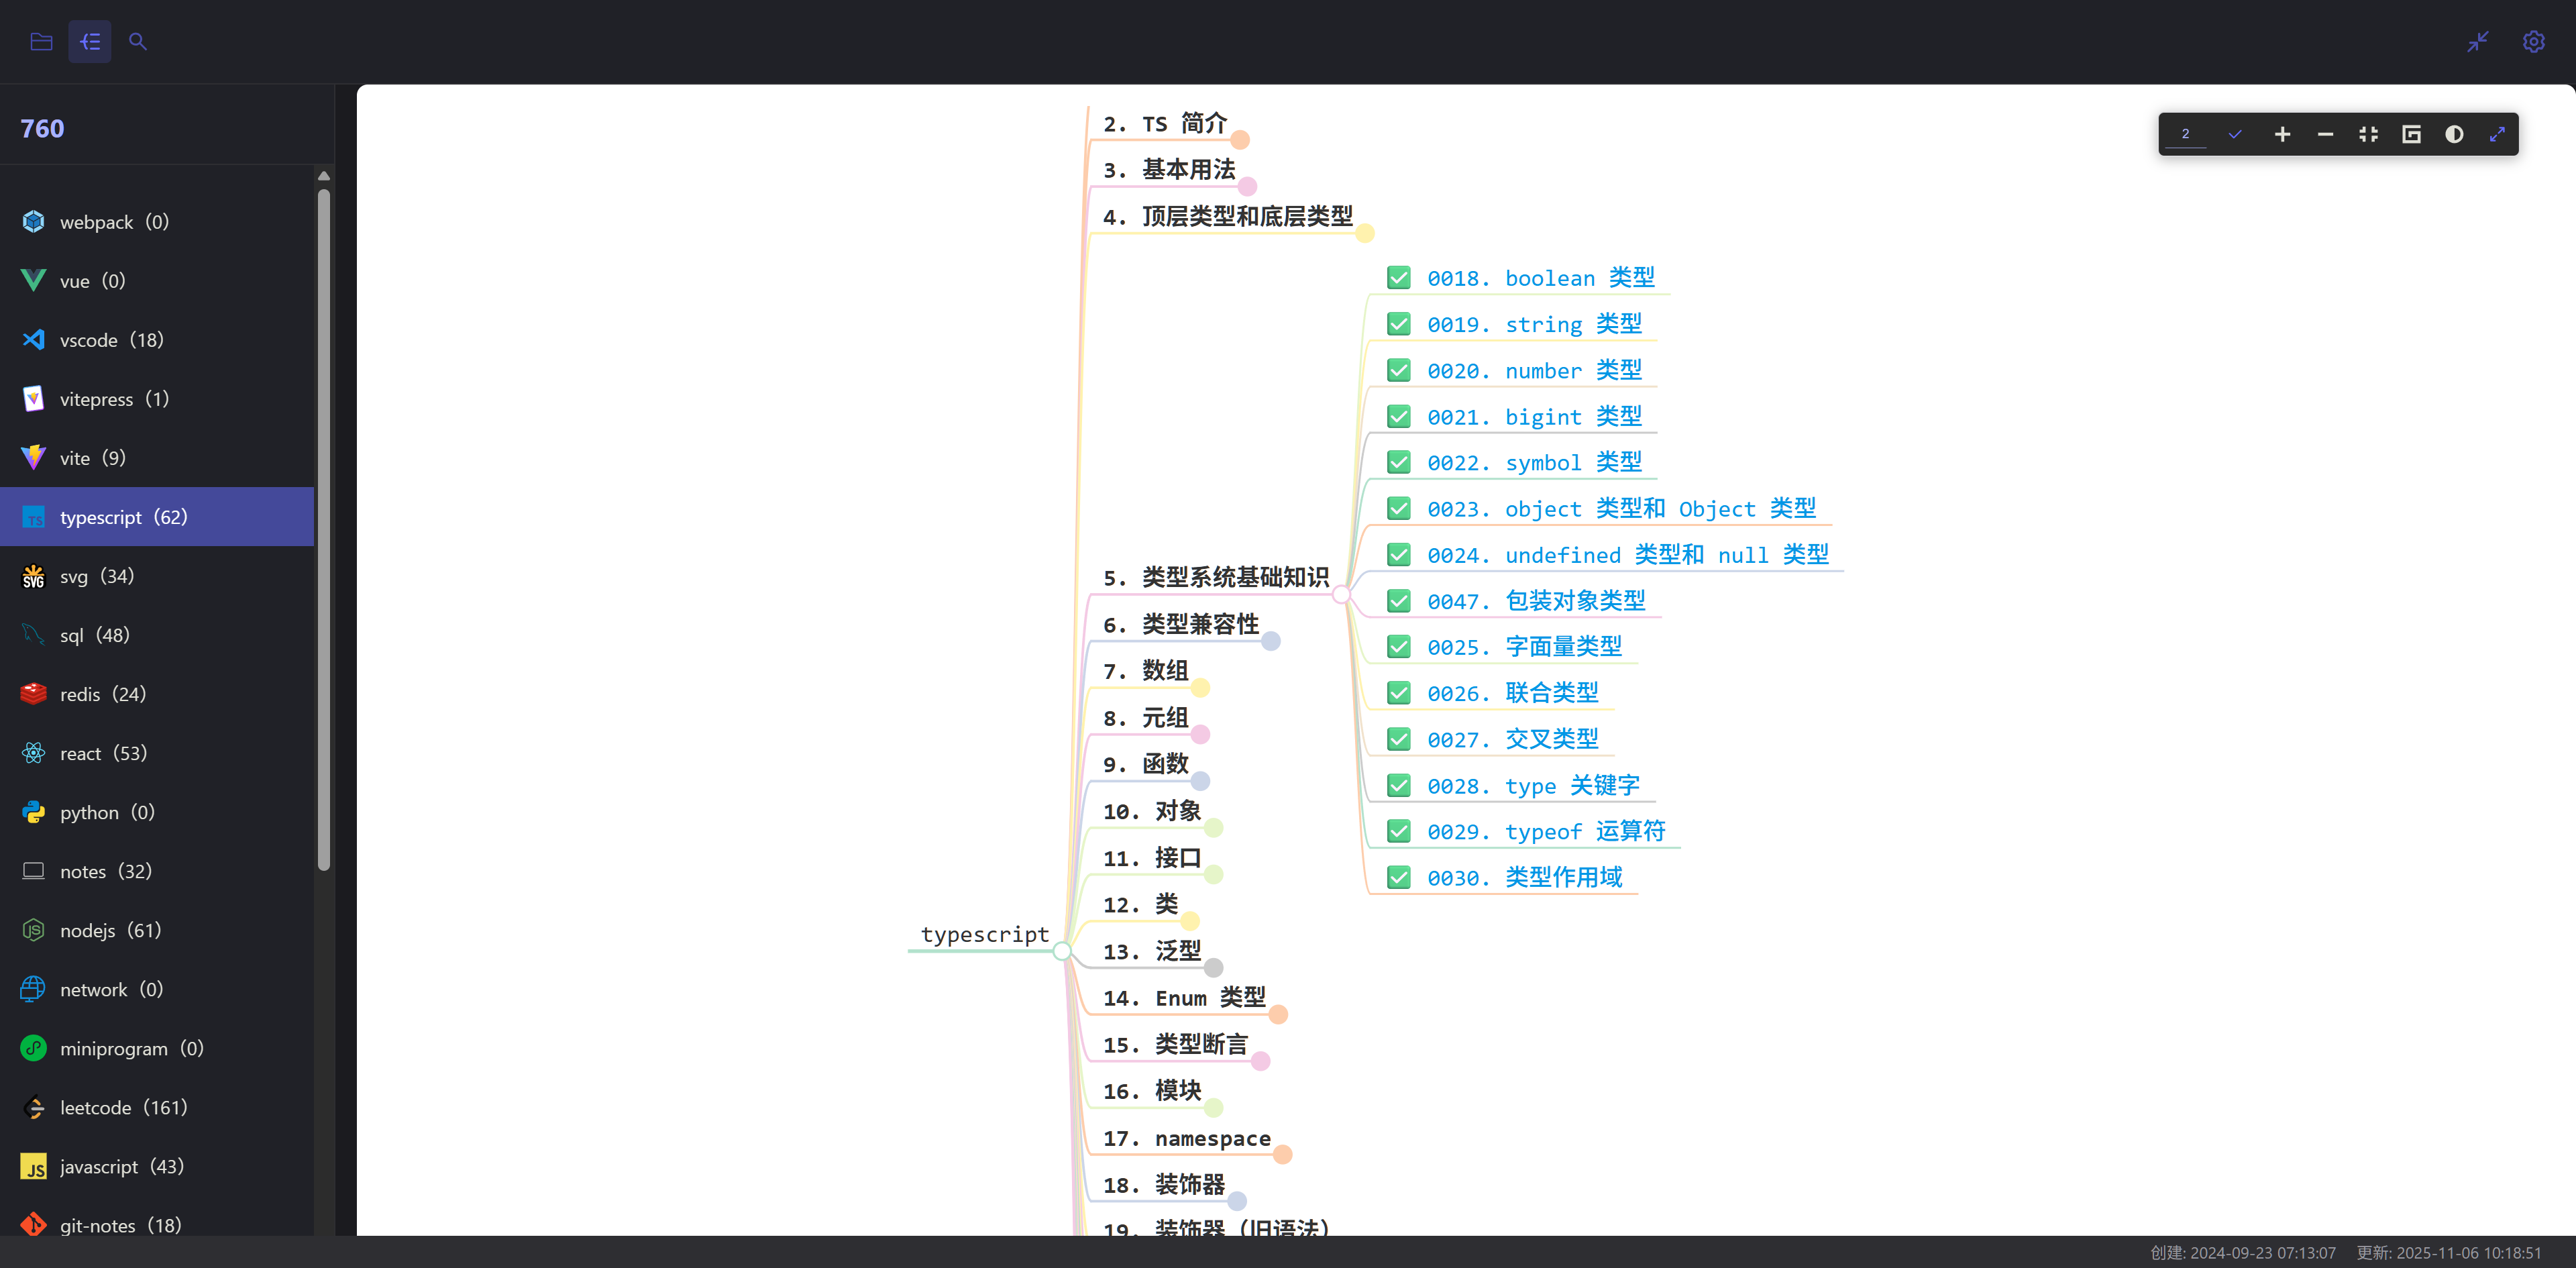Select leetcode (161) in sidebar
The image size is (2576, 1268).
coord(123,1107)
